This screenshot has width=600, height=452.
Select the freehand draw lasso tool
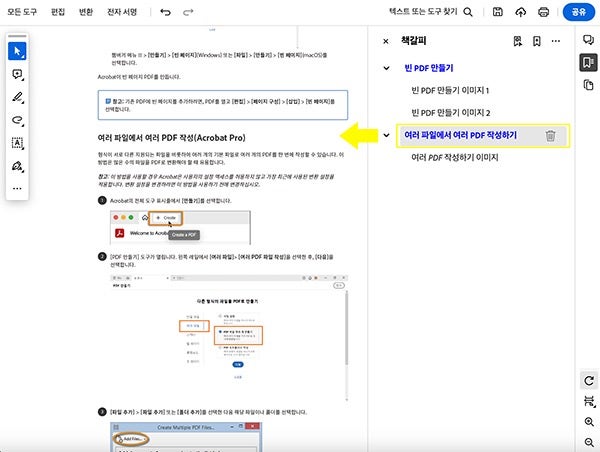[x=17, y=120]
